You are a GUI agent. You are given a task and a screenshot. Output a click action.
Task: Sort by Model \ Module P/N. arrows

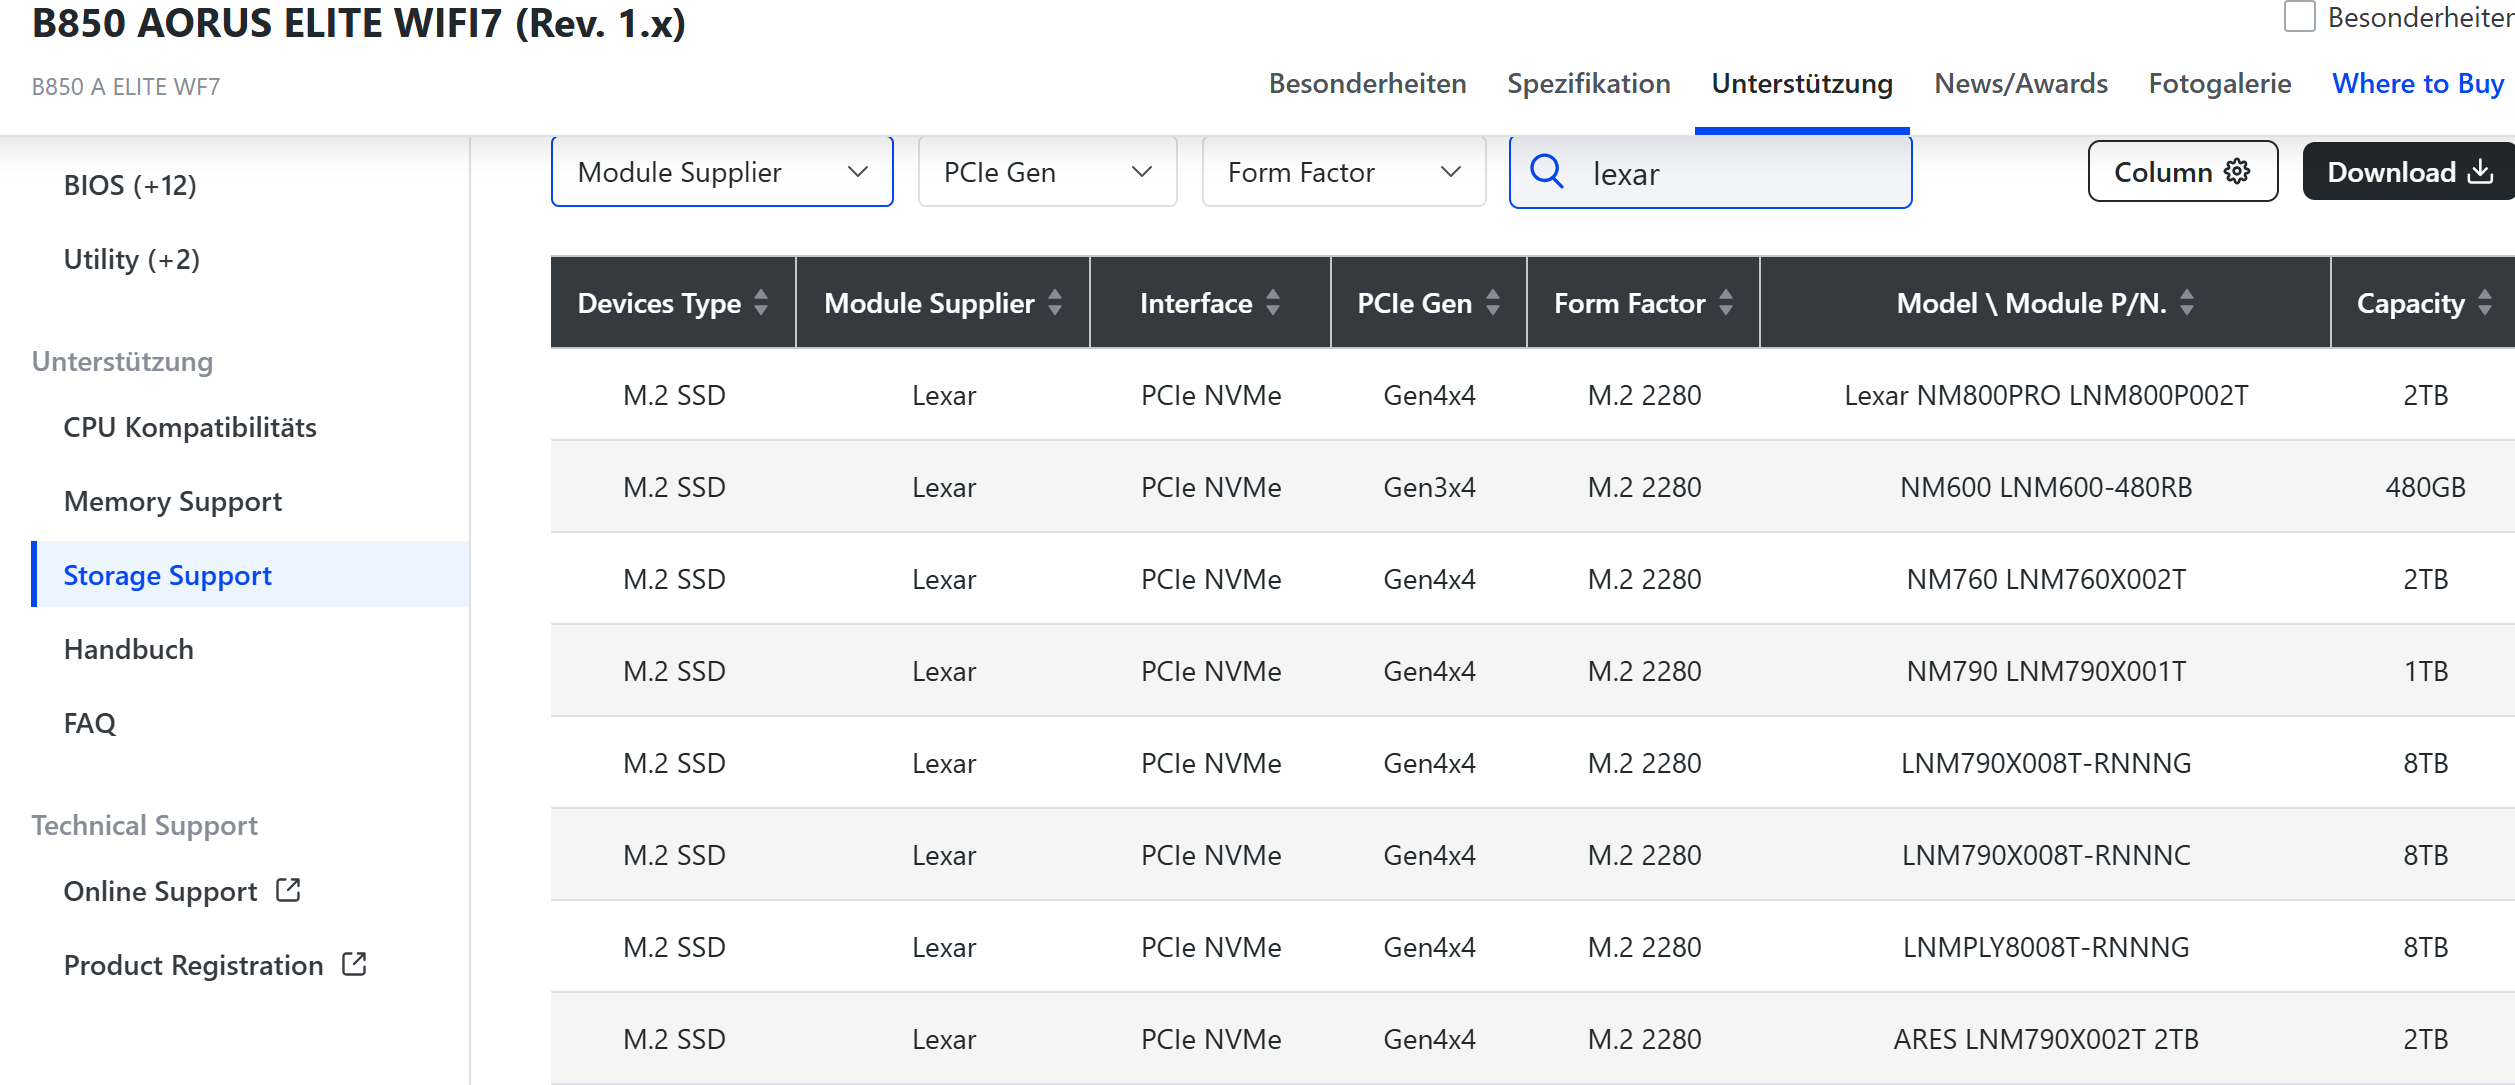[2187, 302]
